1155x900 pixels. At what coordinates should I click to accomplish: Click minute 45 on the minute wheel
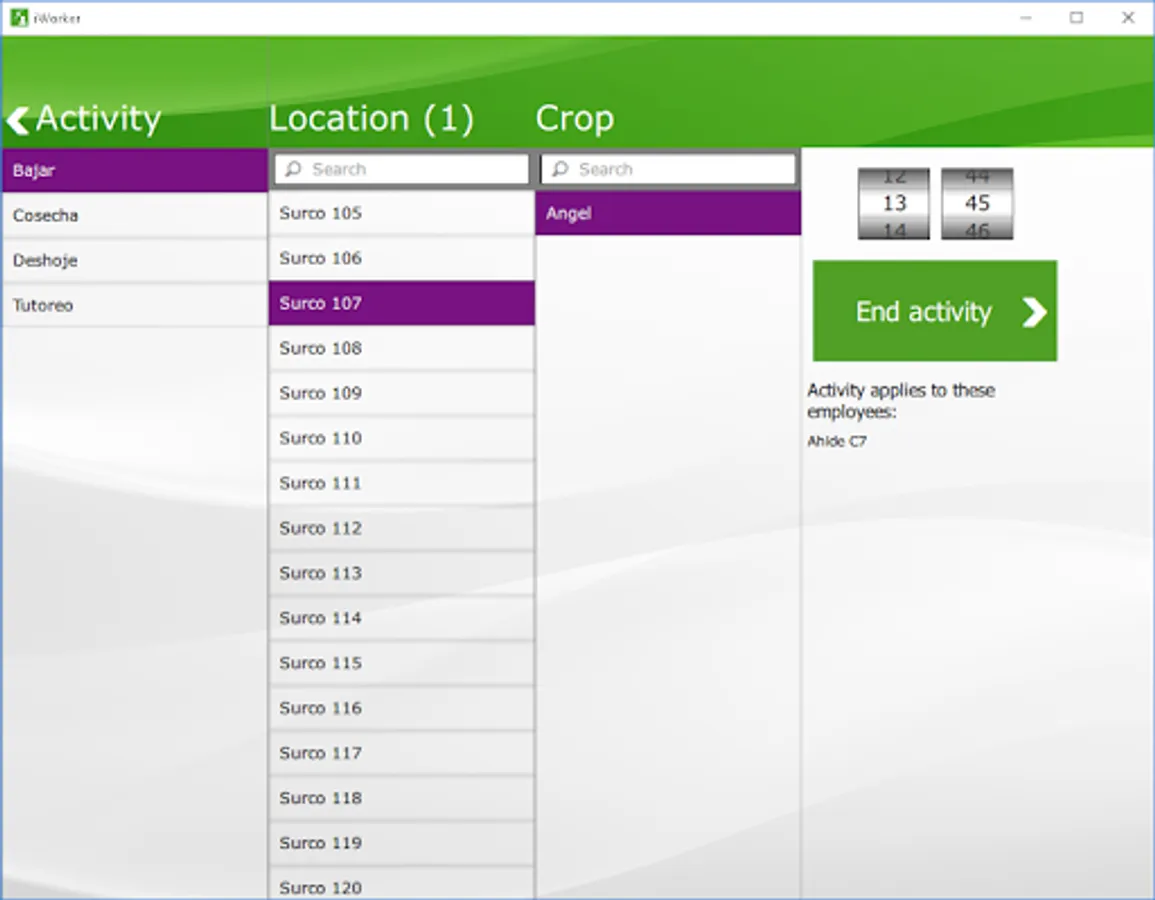coord(977,203)
